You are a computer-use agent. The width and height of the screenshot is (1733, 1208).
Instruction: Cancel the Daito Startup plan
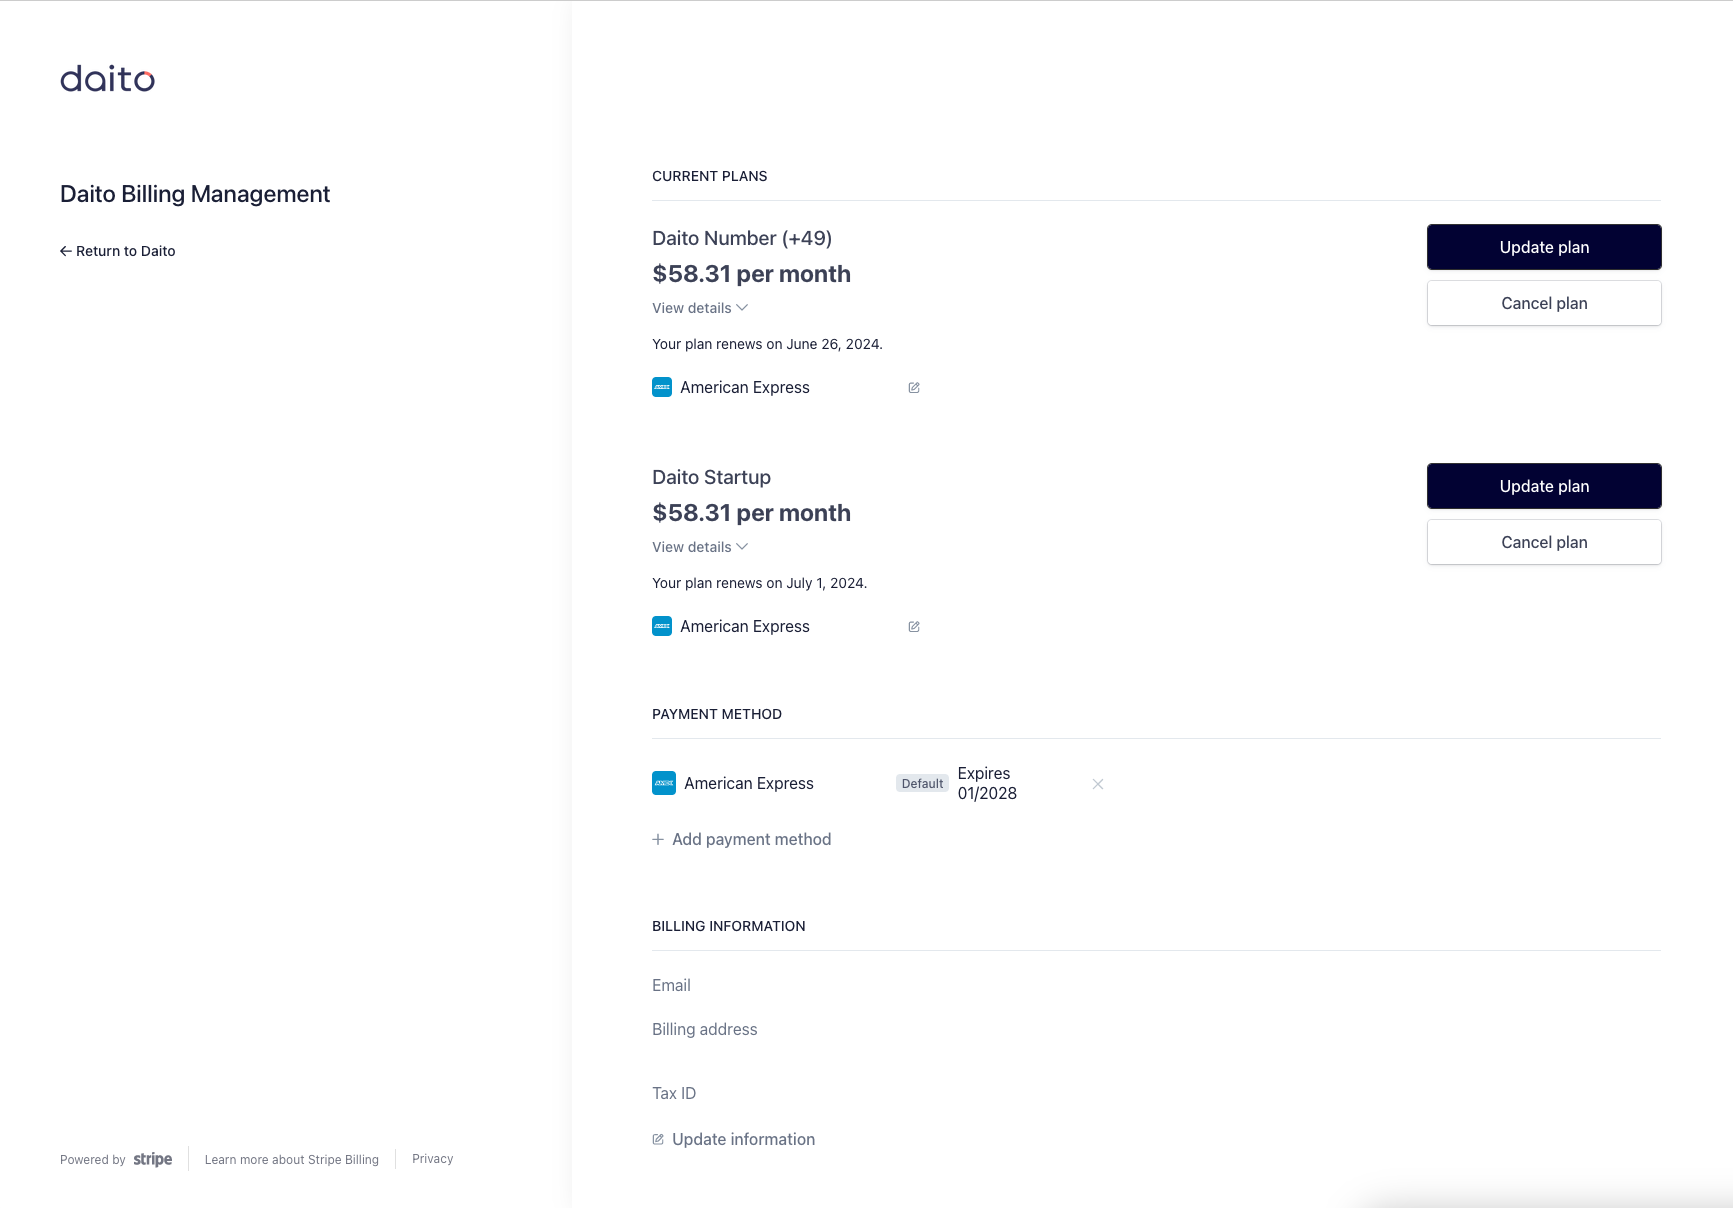click(x=1544, y=542)
